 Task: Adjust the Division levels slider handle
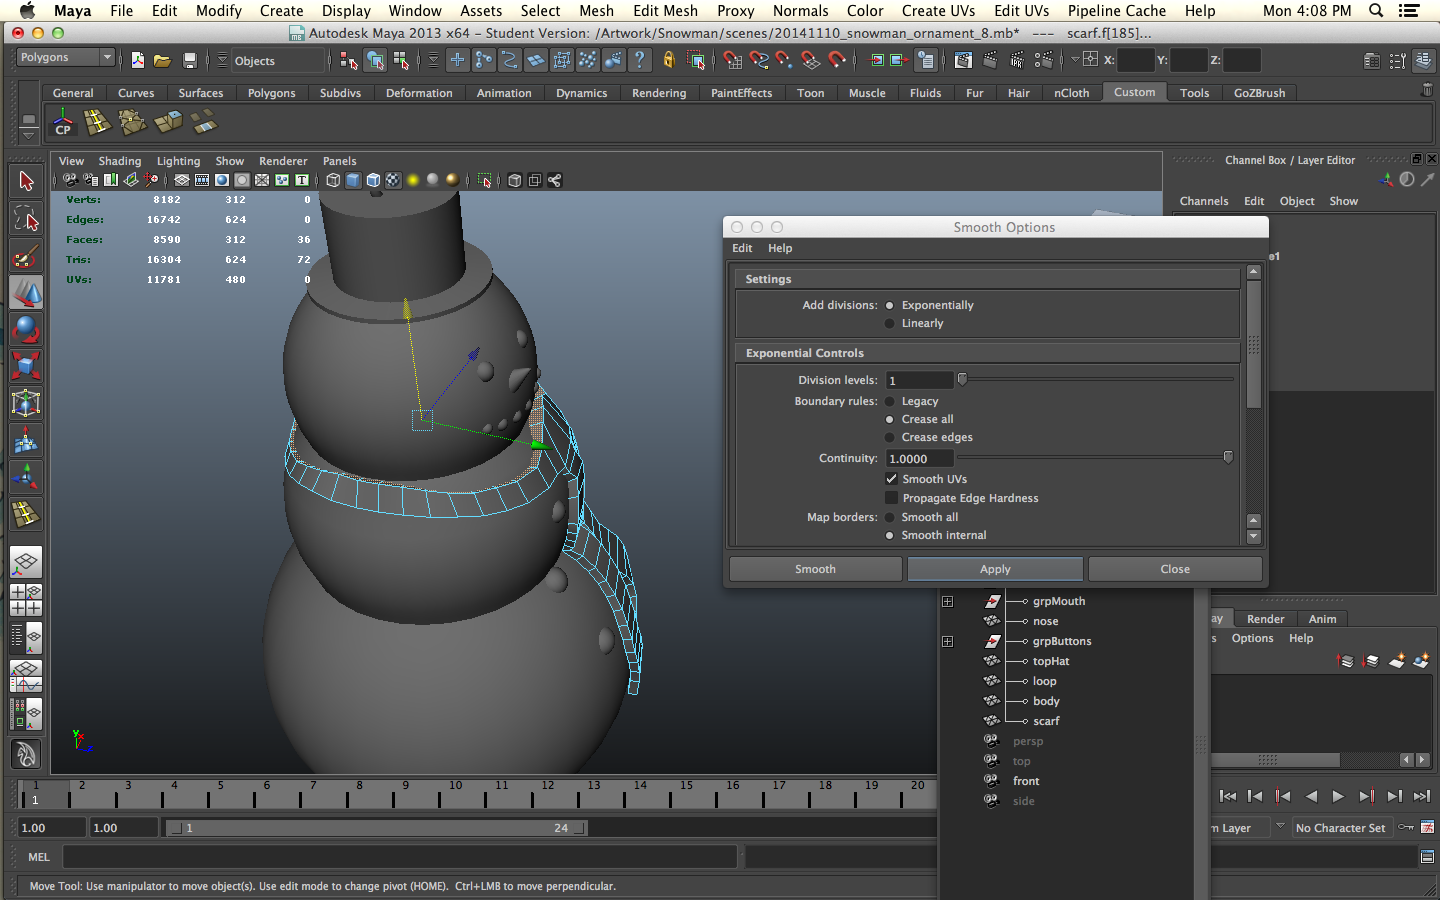tap(962, 379)
